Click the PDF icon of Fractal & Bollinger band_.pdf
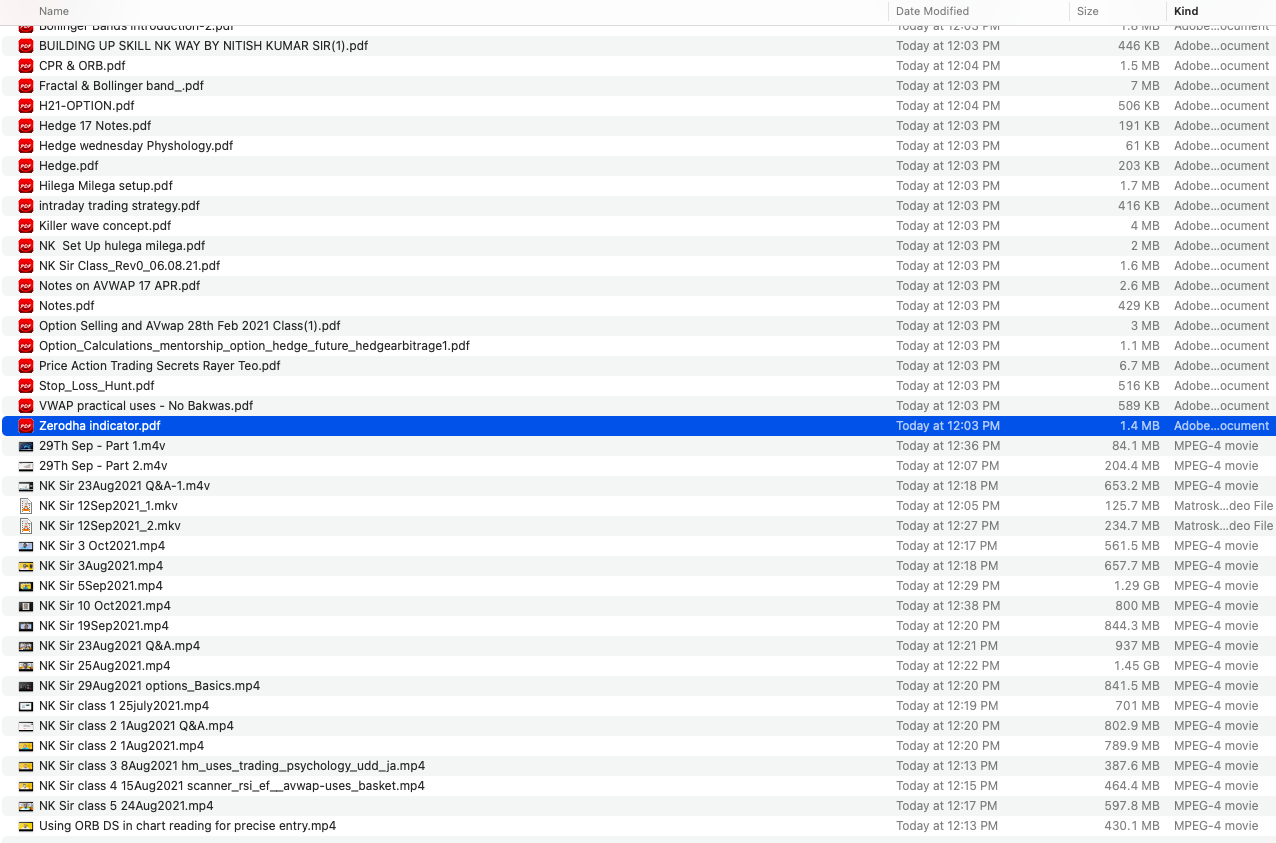Image resolution: width=1276 pixels, height=843 pixels. coord(26,86)
